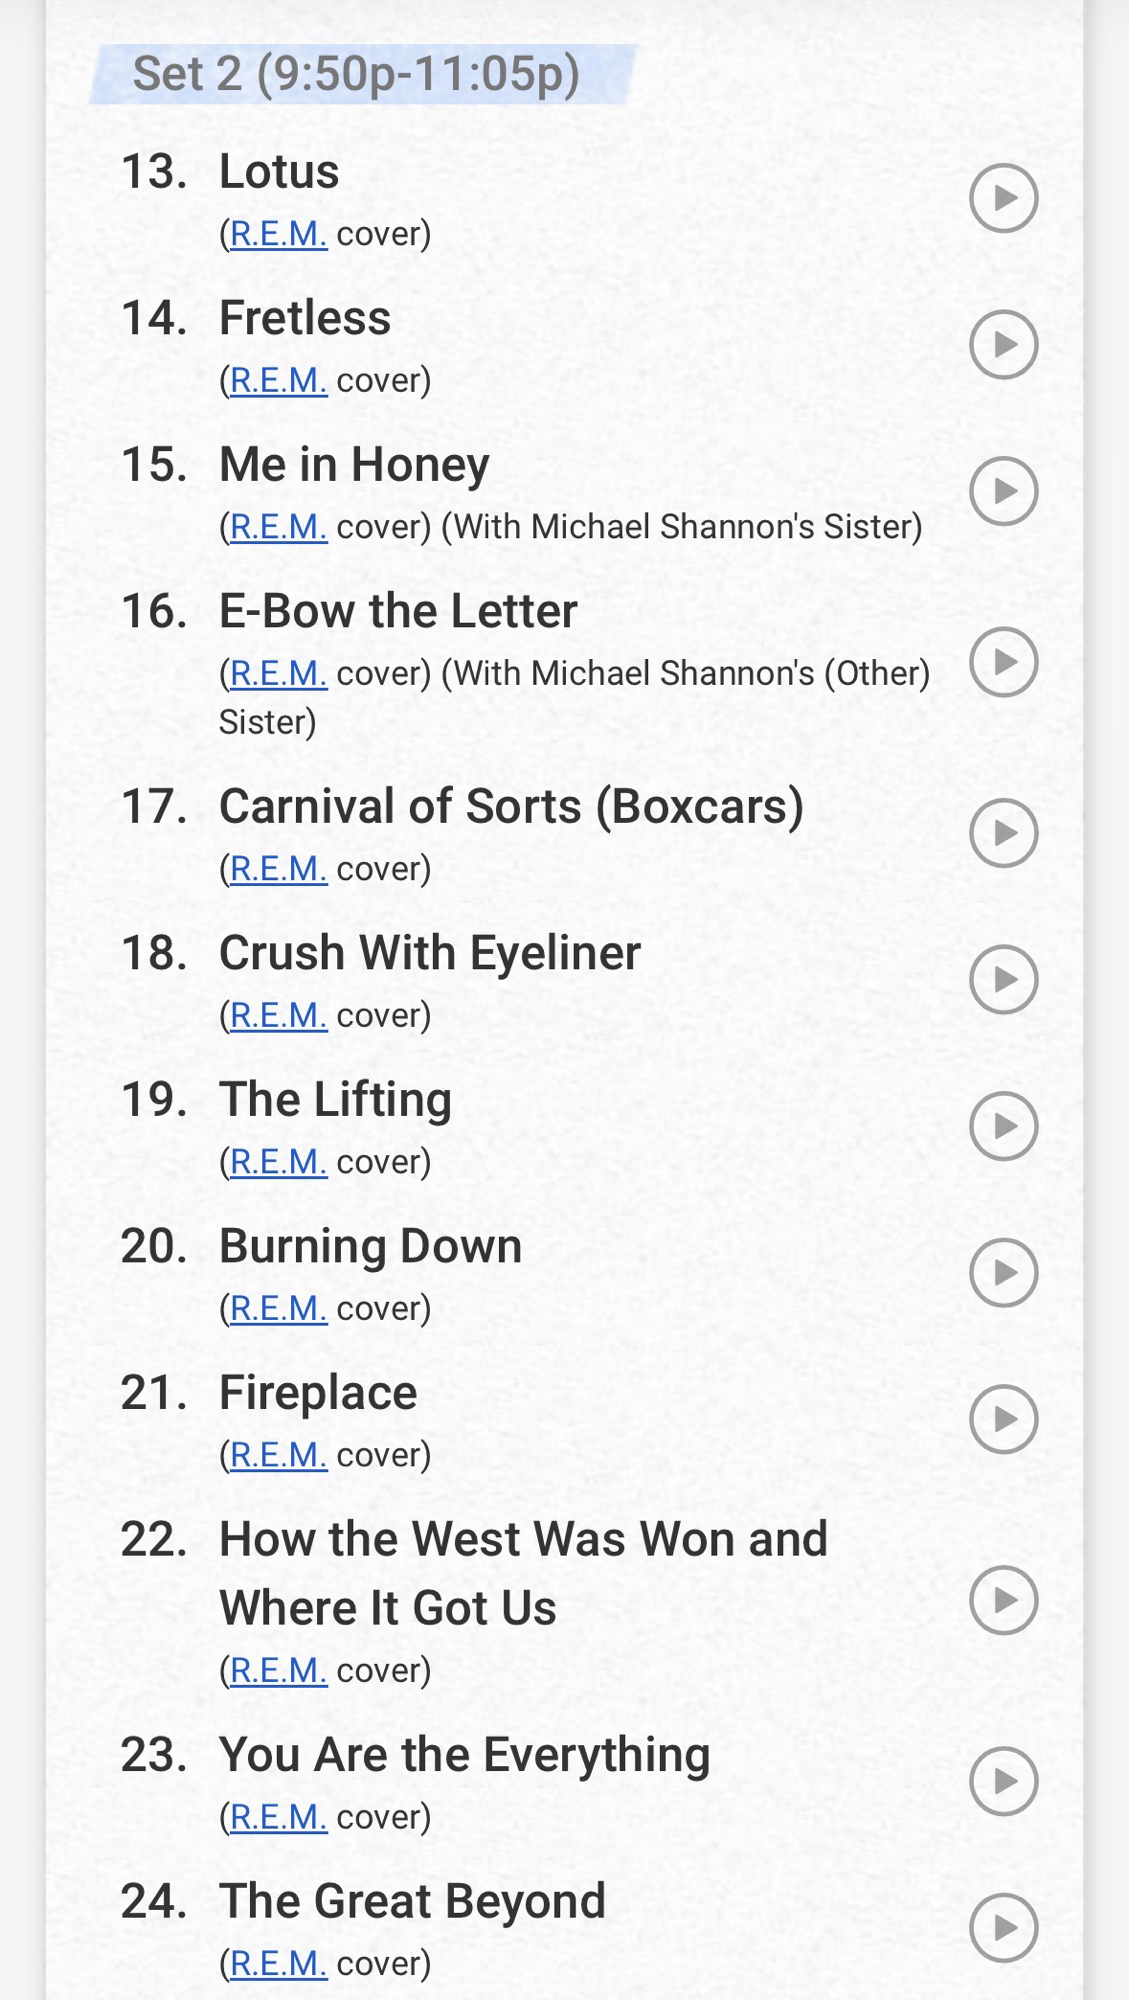
Task: Play E-Bow the Letter
Action: point(1003,662)
